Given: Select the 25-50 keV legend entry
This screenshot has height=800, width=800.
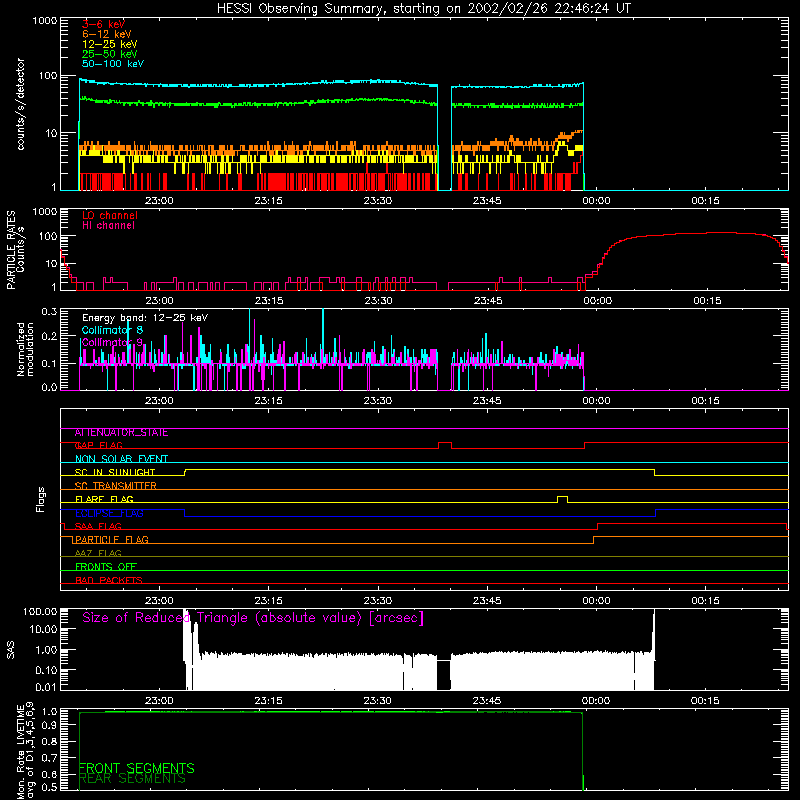Looking at the screenshot, I should click(x=110, y=54).
